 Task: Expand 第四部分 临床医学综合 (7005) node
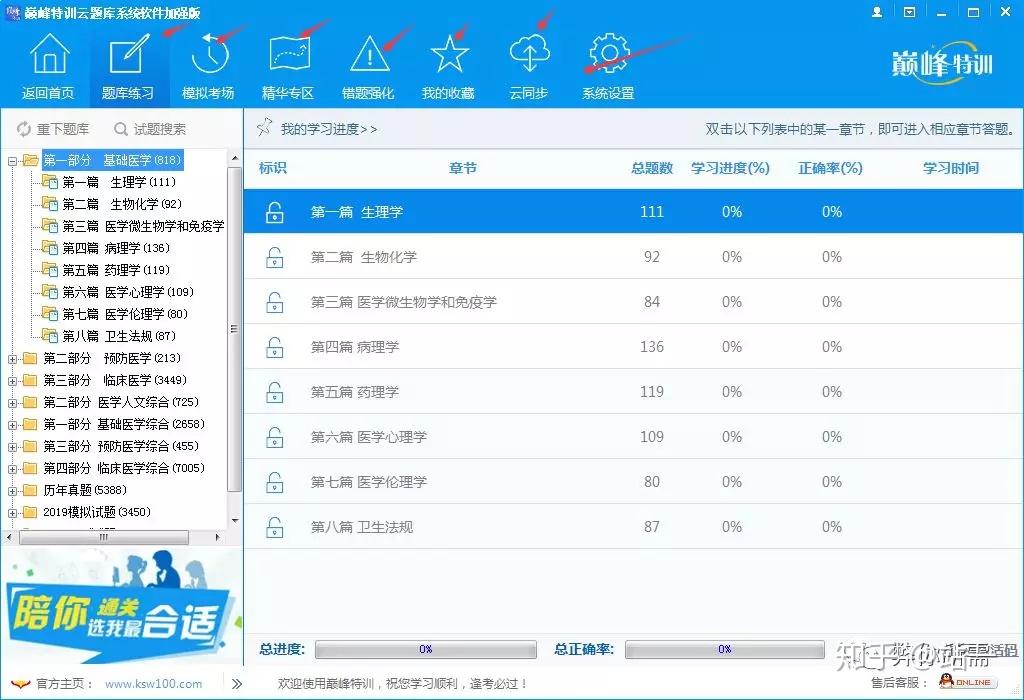point(12,469)
